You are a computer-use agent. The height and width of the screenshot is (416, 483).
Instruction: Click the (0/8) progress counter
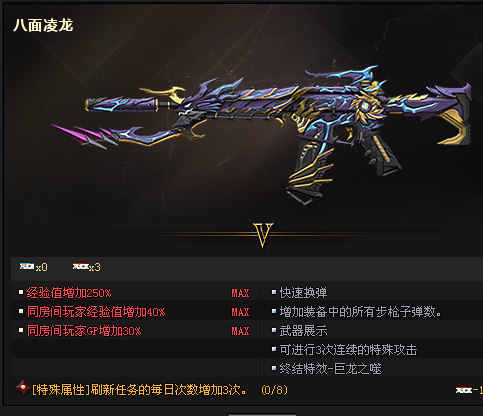click(x=275, y=390)
